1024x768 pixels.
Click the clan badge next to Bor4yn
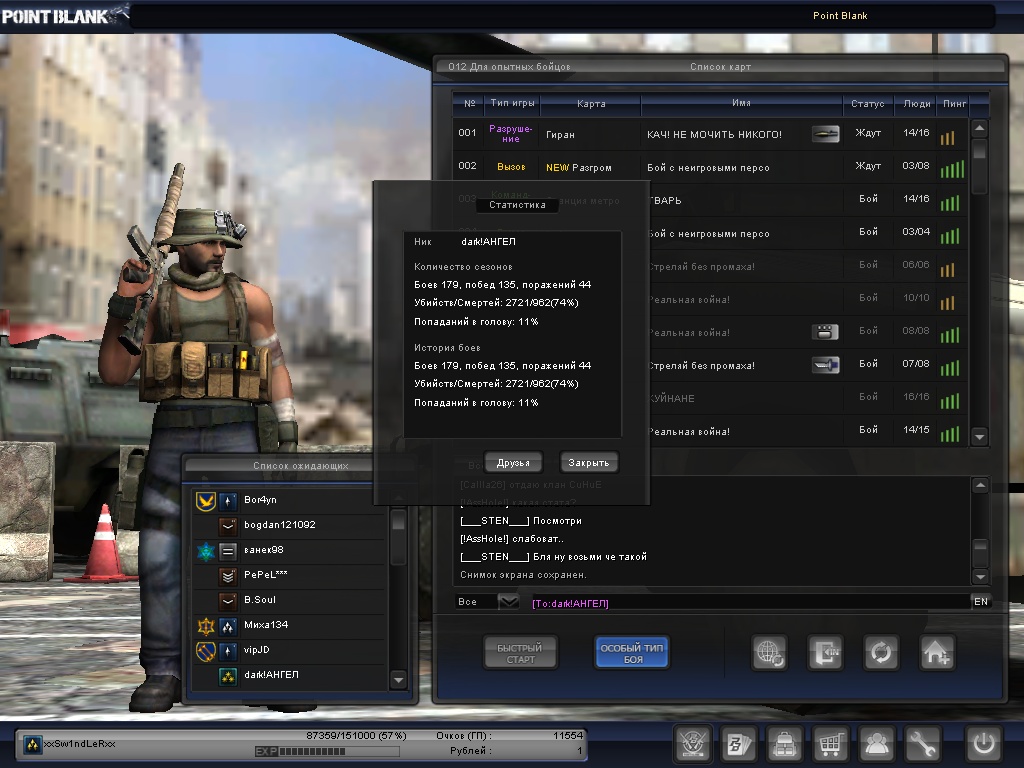click(206, 501)
